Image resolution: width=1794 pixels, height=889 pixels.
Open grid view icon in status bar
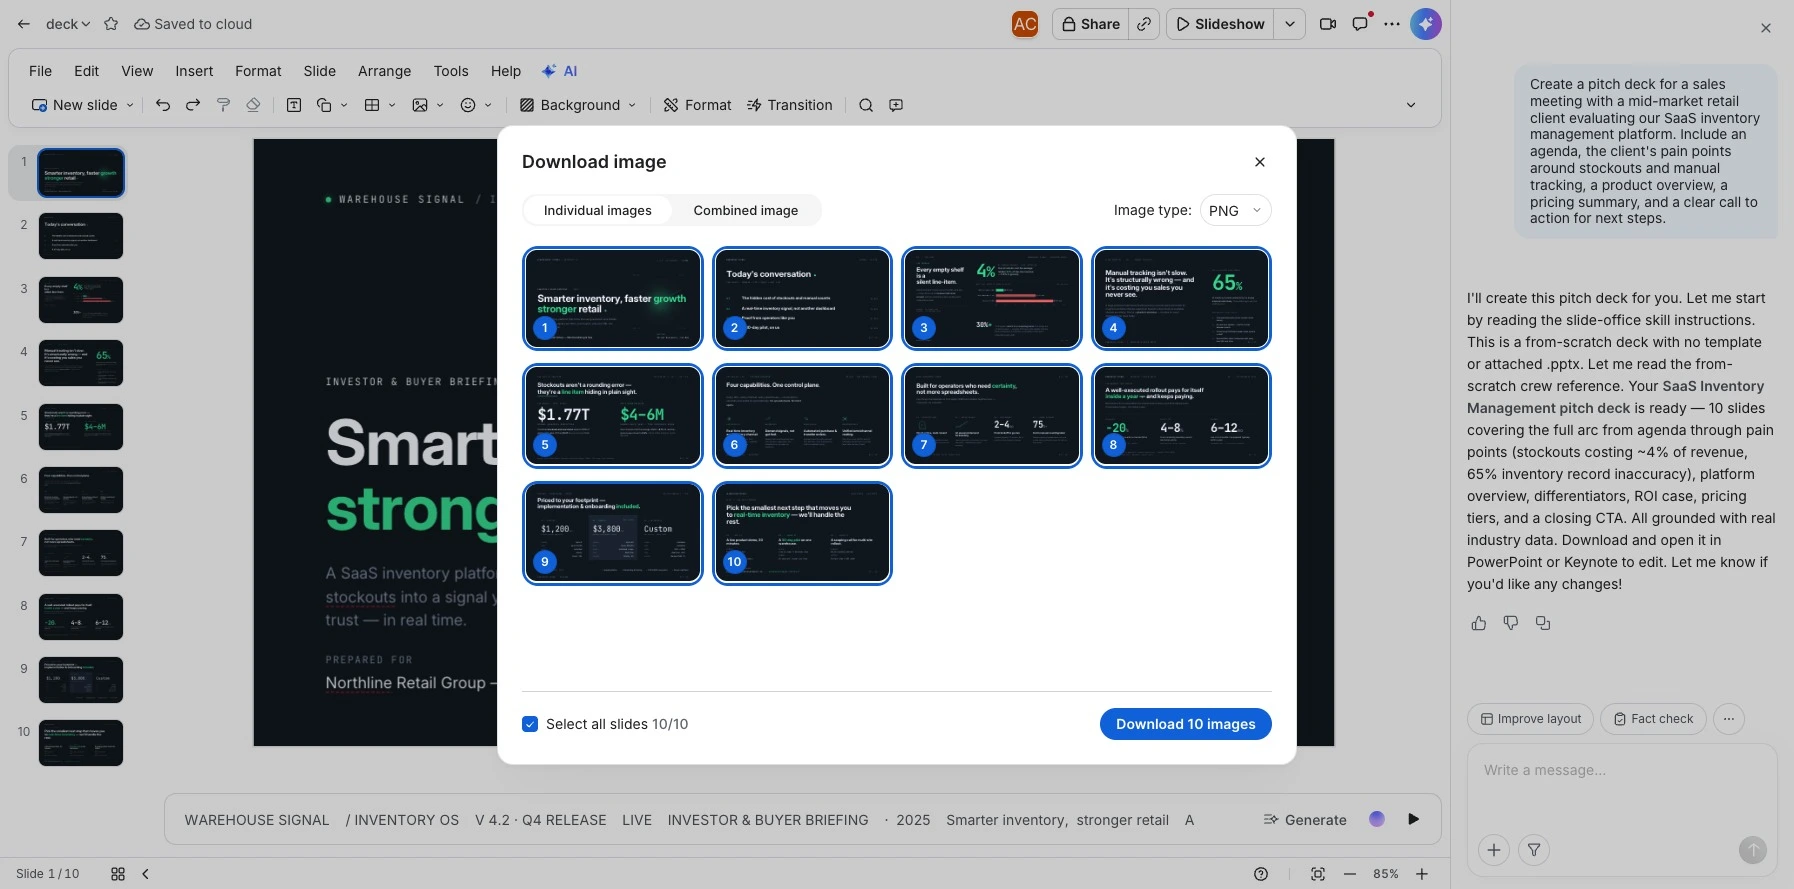click(x=118, y=874)
